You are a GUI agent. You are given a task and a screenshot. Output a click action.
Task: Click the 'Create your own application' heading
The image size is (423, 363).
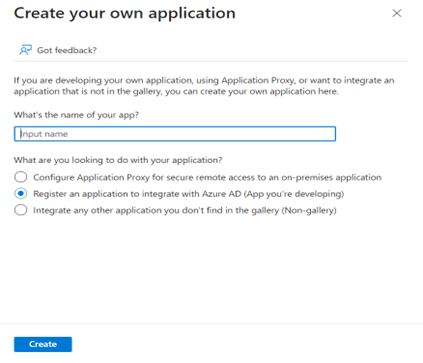point(125,14)
